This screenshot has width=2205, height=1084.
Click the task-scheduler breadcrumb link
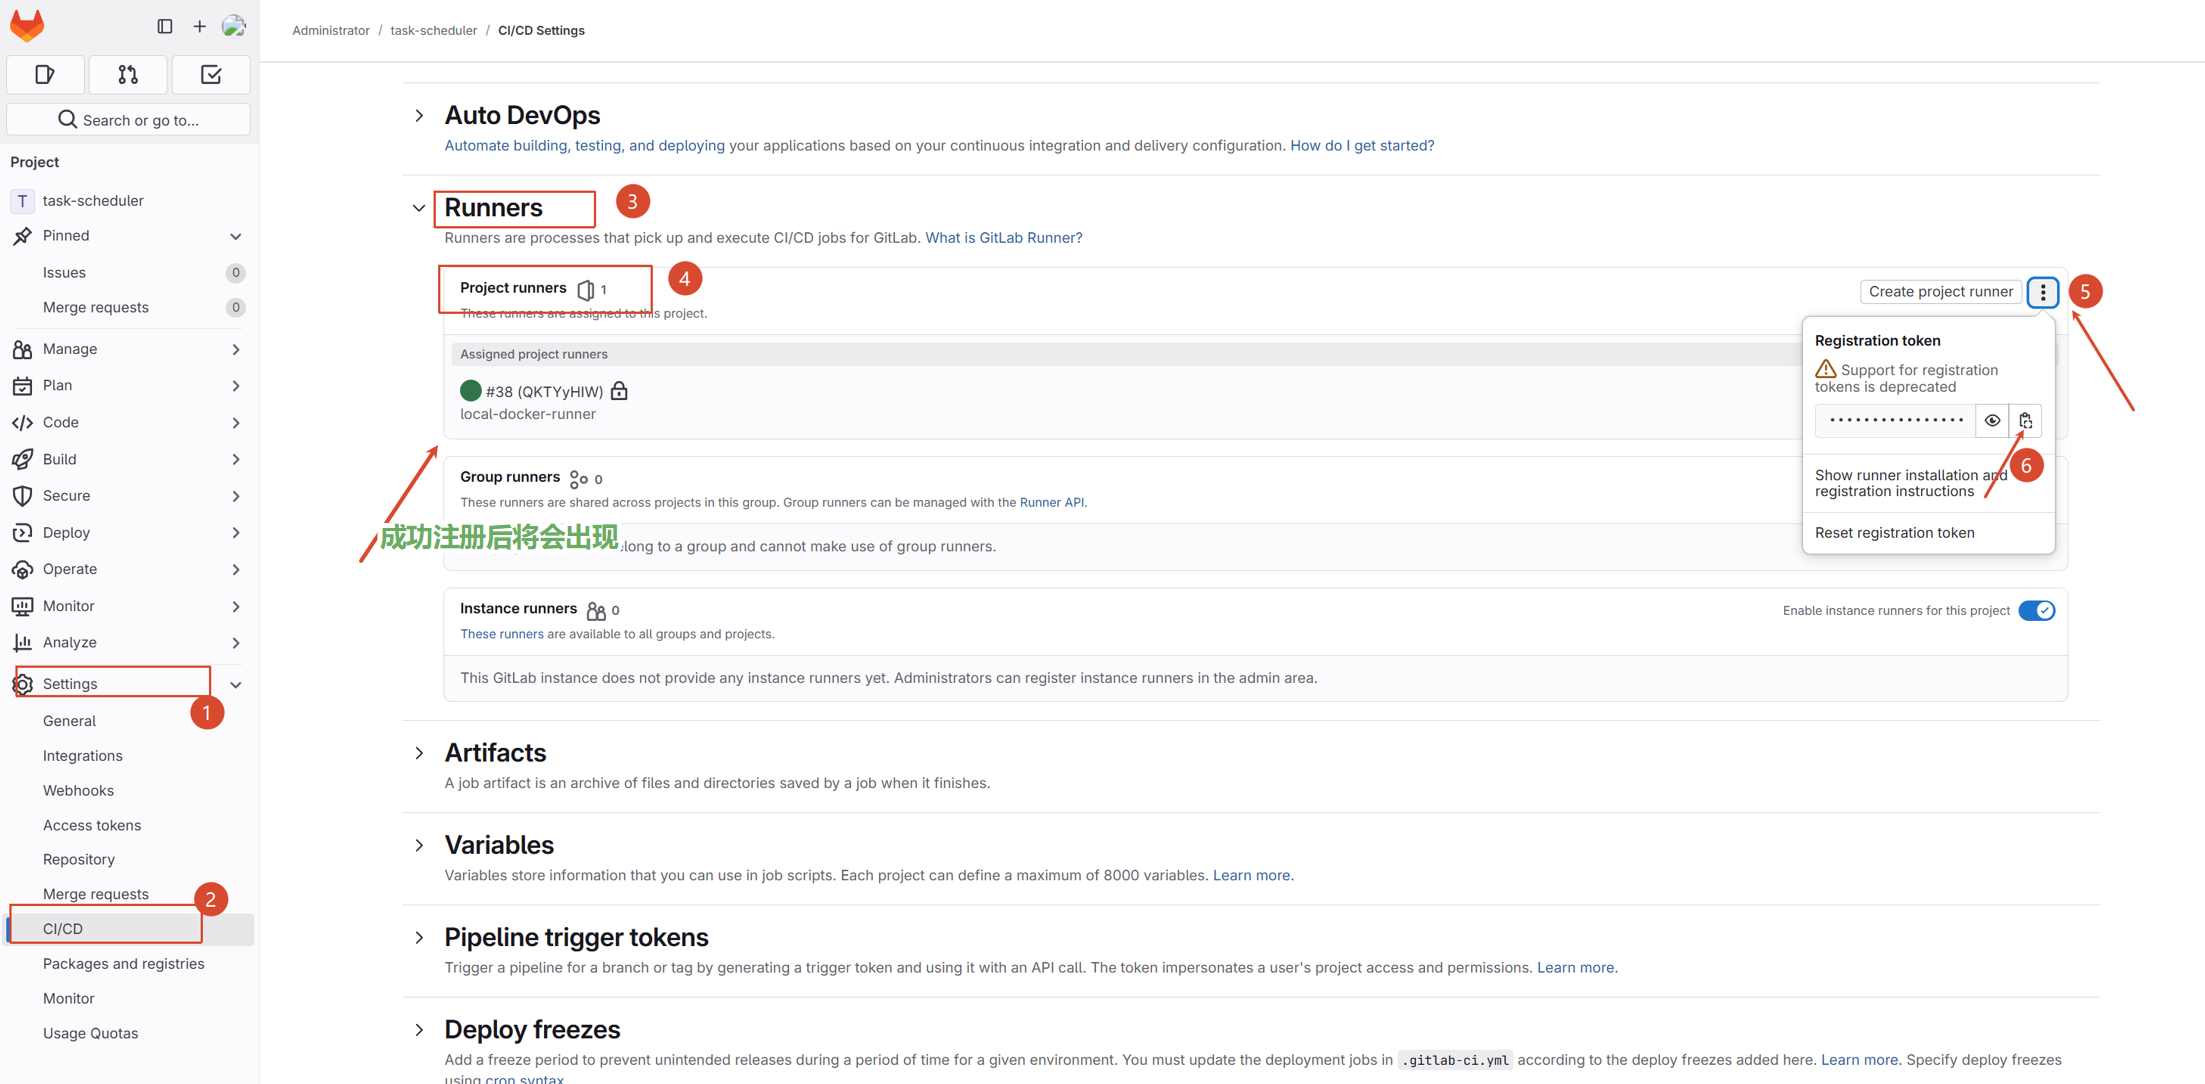click(434, 31)
